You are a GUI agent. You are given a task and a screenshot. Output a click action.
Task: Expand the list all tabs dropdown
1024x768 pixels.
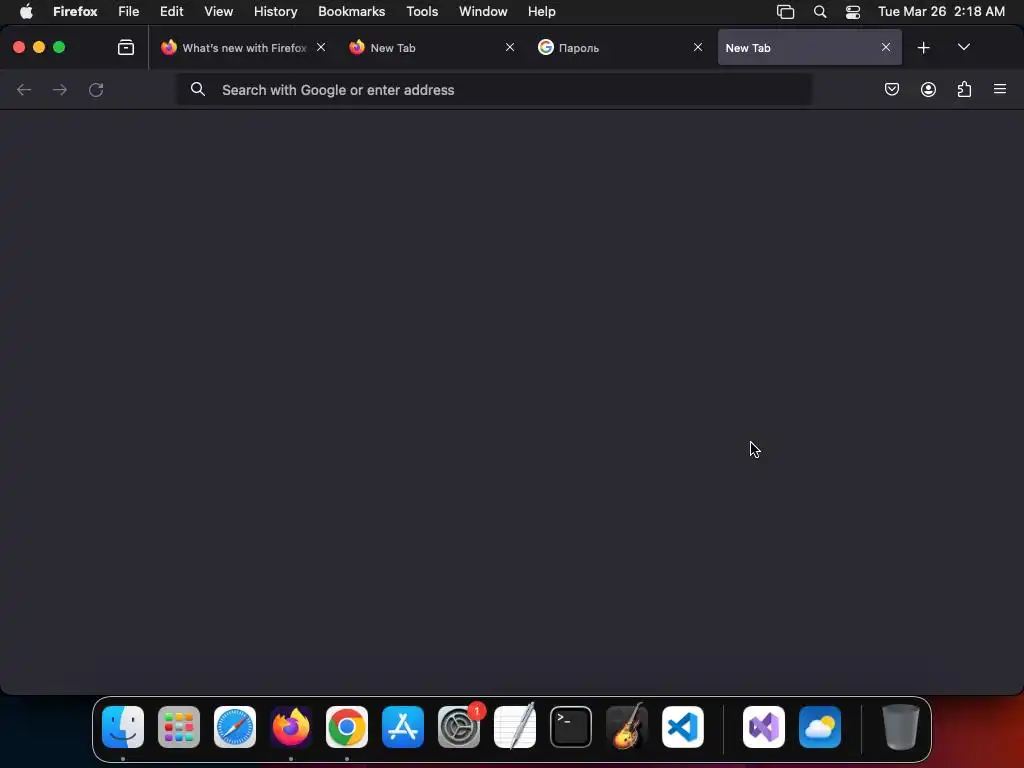963,47
